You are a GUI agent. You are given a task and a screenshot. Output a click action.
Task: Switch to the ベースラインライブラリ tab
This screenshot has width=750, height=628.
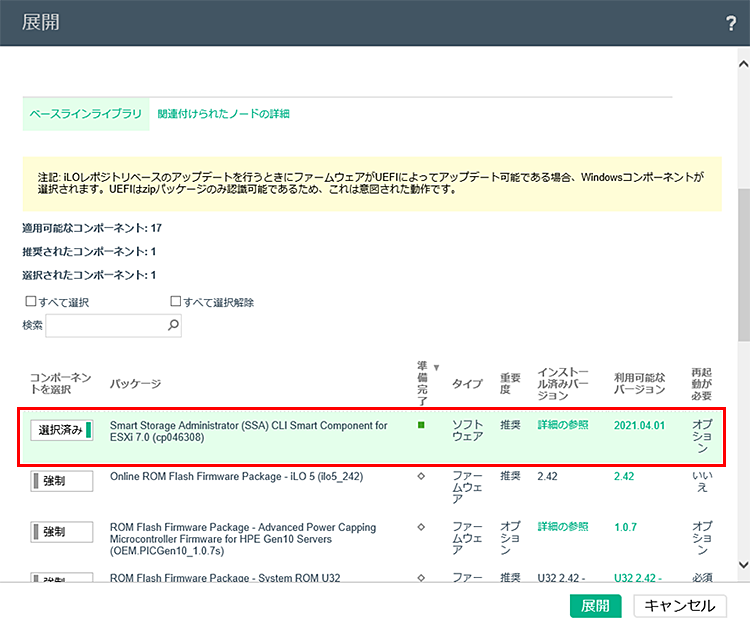point(86,114)
